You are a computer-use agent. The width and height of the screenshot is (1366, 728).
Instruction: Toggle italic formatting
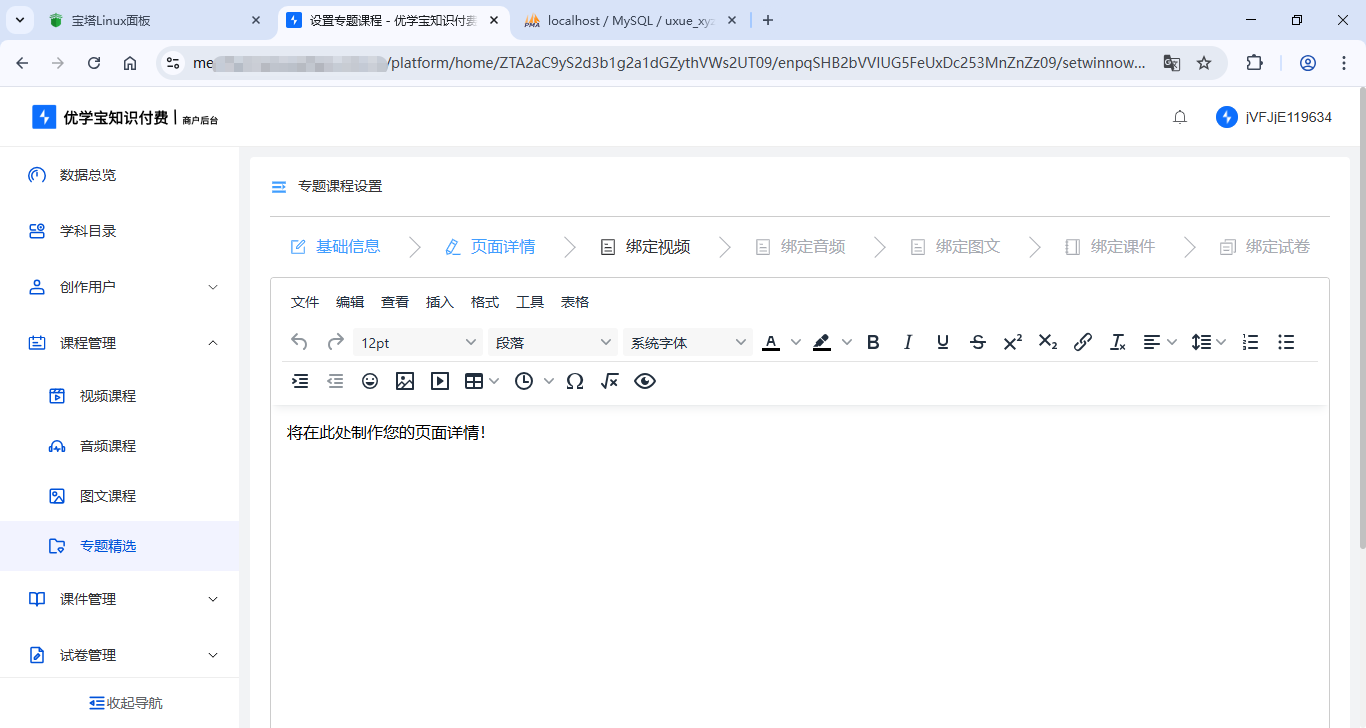pos(908,342)
